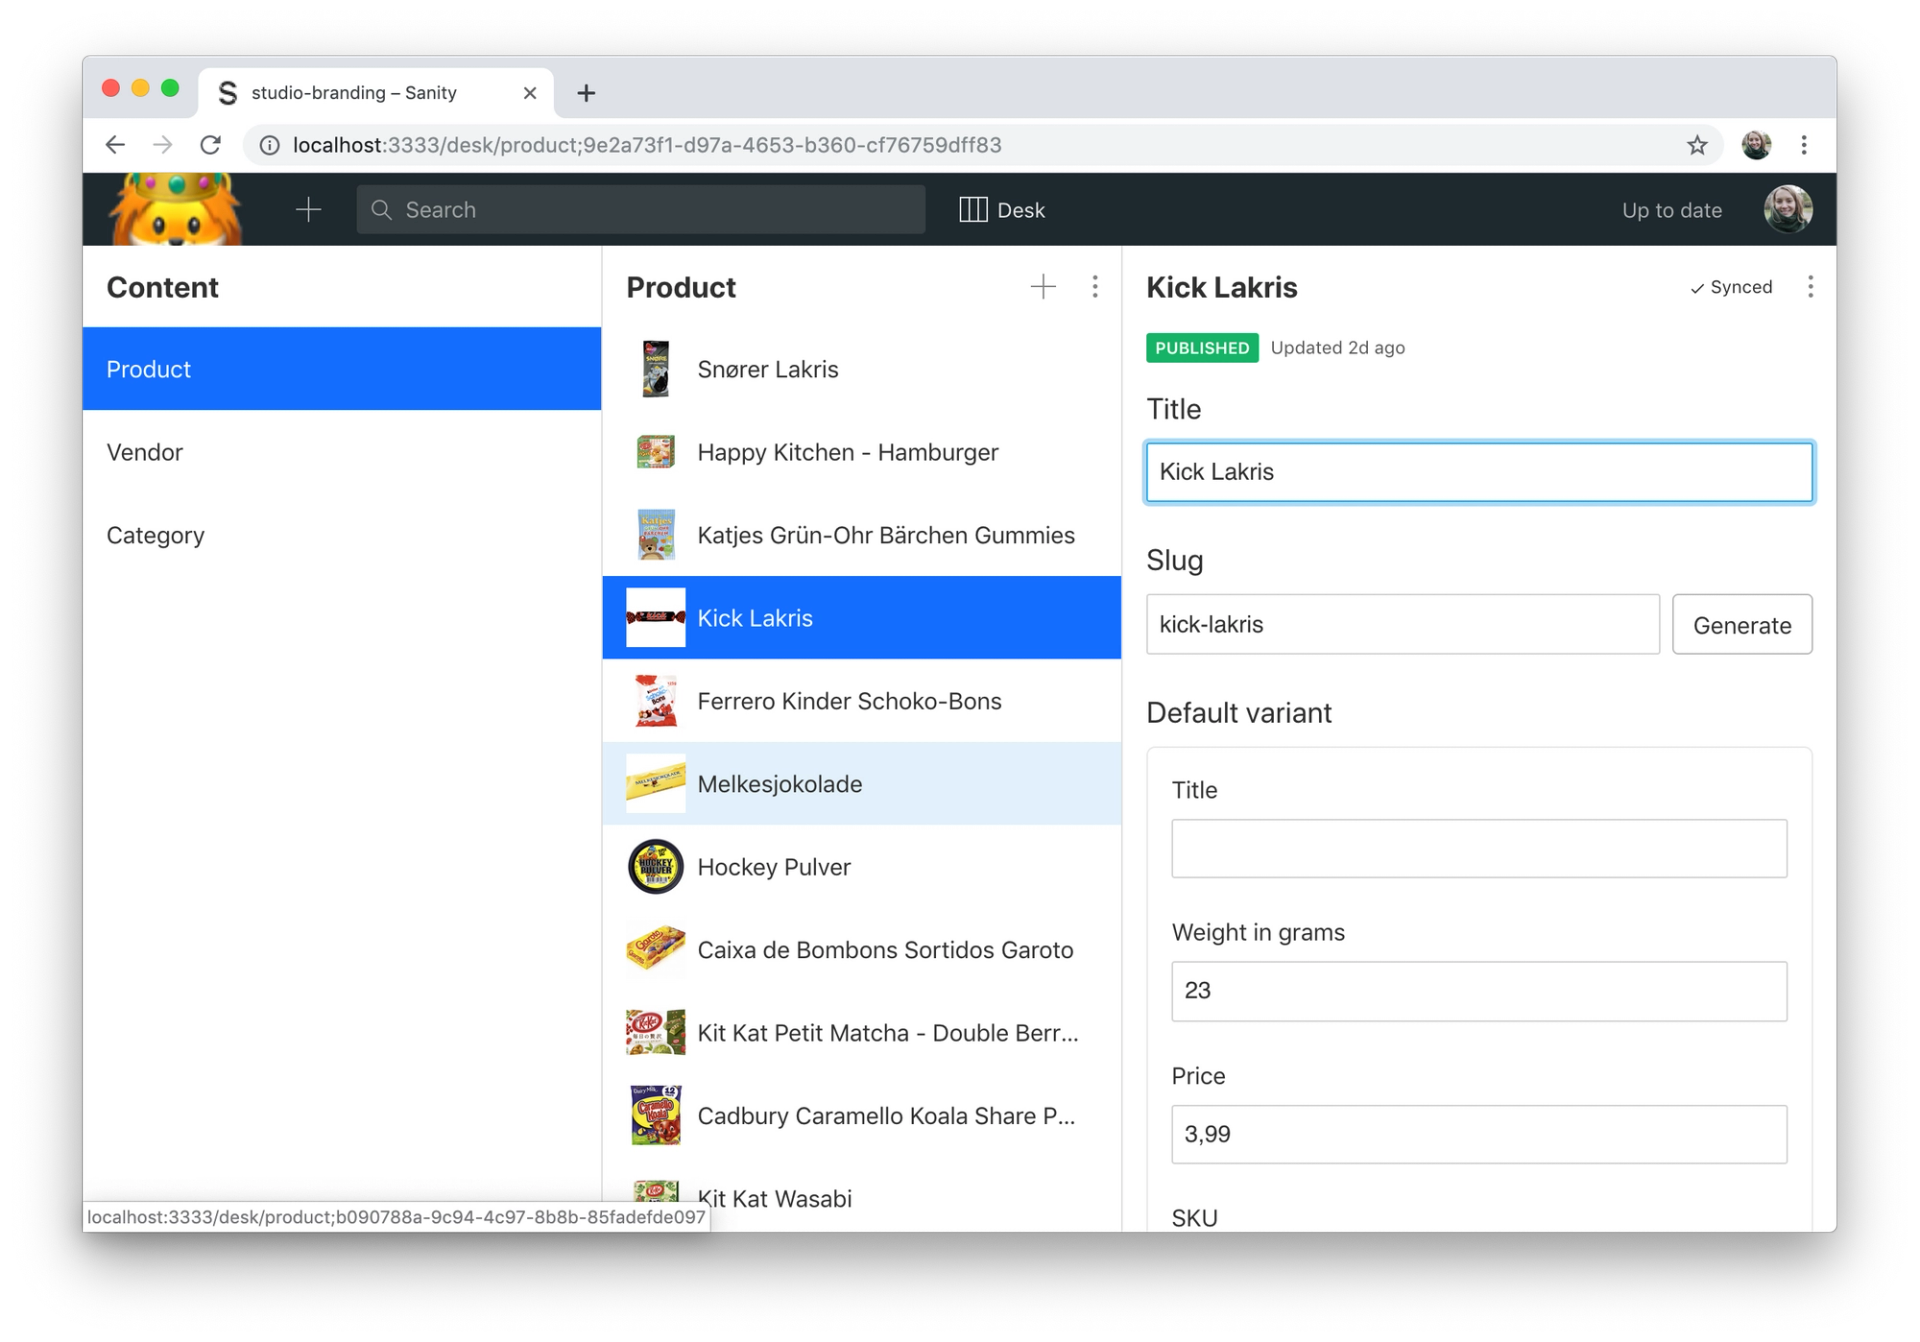Select Vendor in Content list
The width and height of the screenshot is (1920, 1342).
(x=145, y=452)
